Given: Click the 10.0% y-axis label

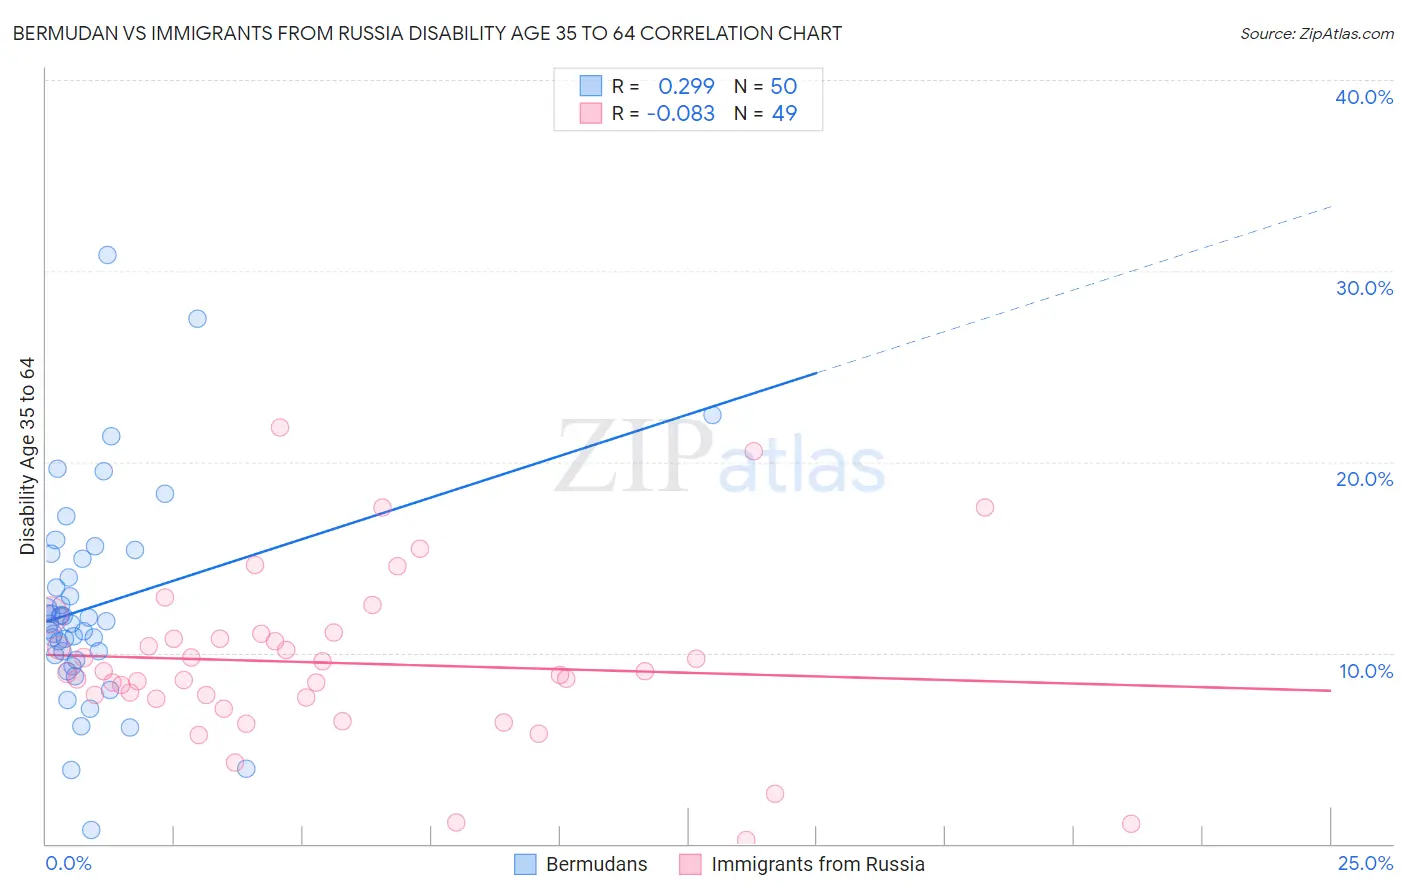Looking at the screenshot, I should (1366, 671).
